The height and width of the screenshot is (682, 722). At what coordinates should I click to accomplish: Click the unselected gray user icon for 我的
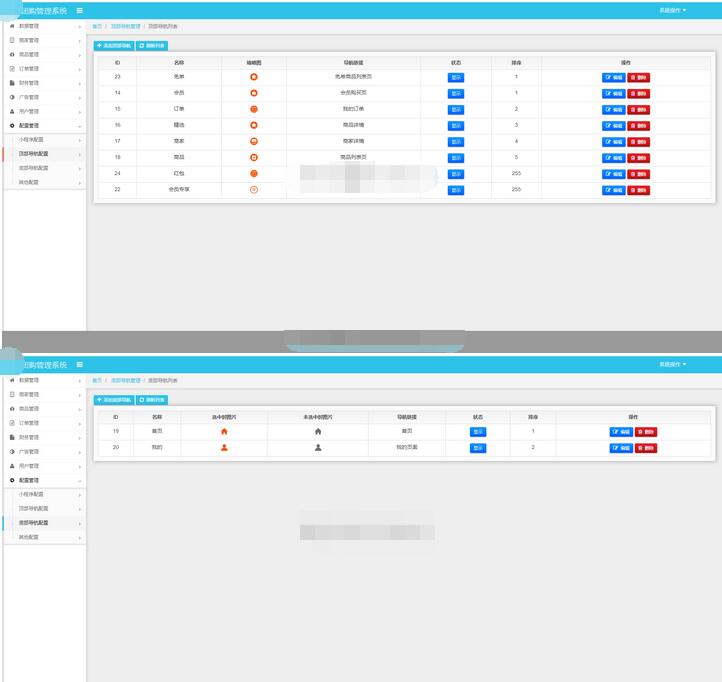(x=318, y=447)
